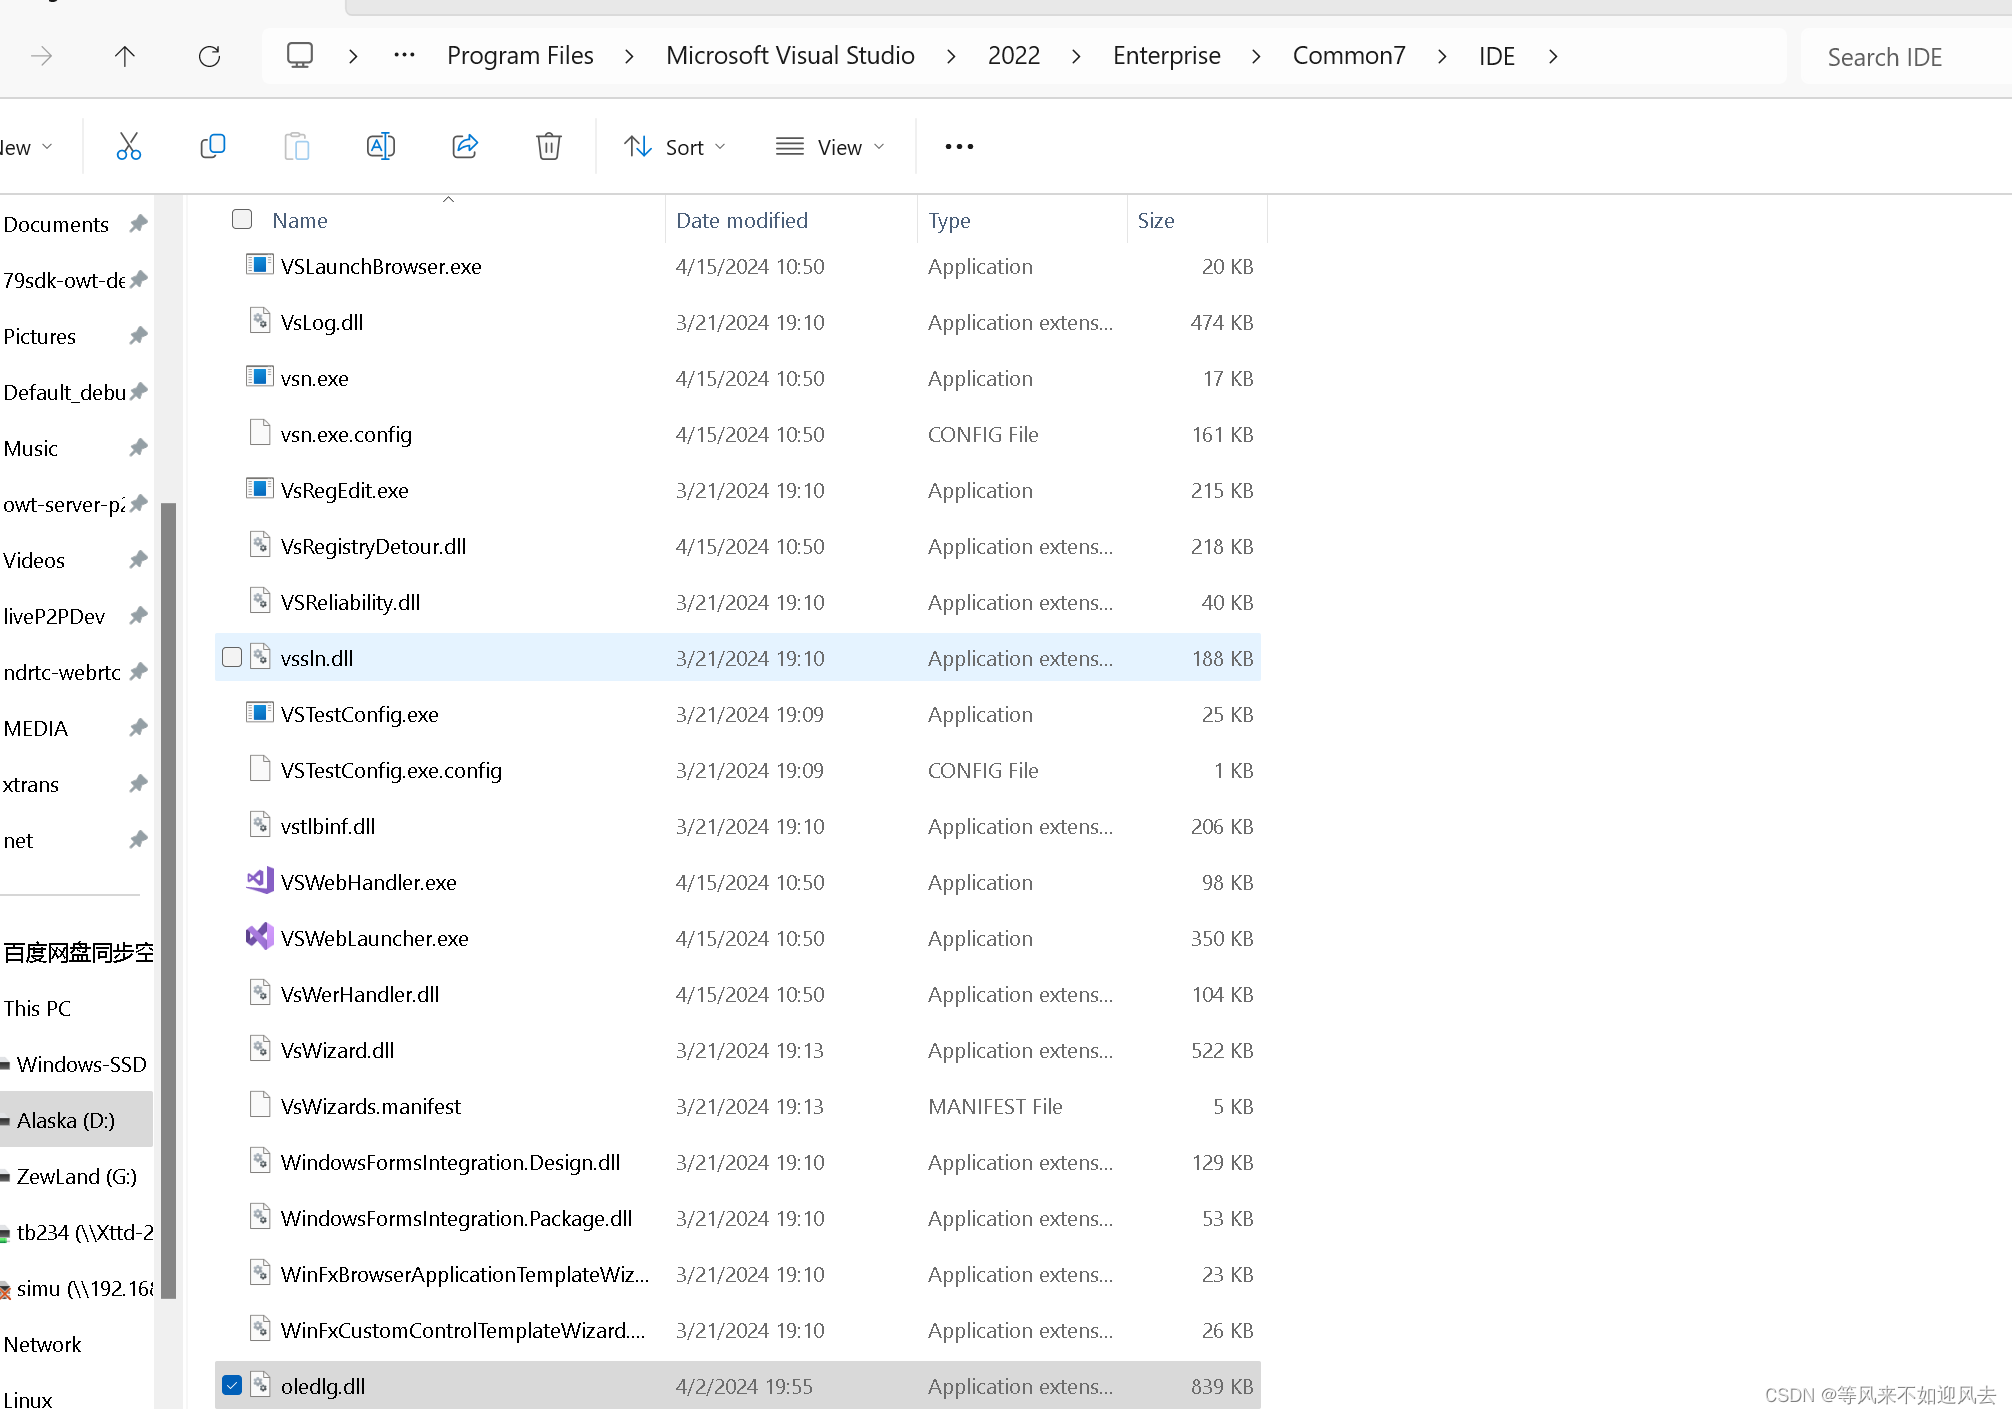Viewport: 2012px width, 1415px height.
Task: Click inside the Search IDE box
Action: (x=1884, y=56)
